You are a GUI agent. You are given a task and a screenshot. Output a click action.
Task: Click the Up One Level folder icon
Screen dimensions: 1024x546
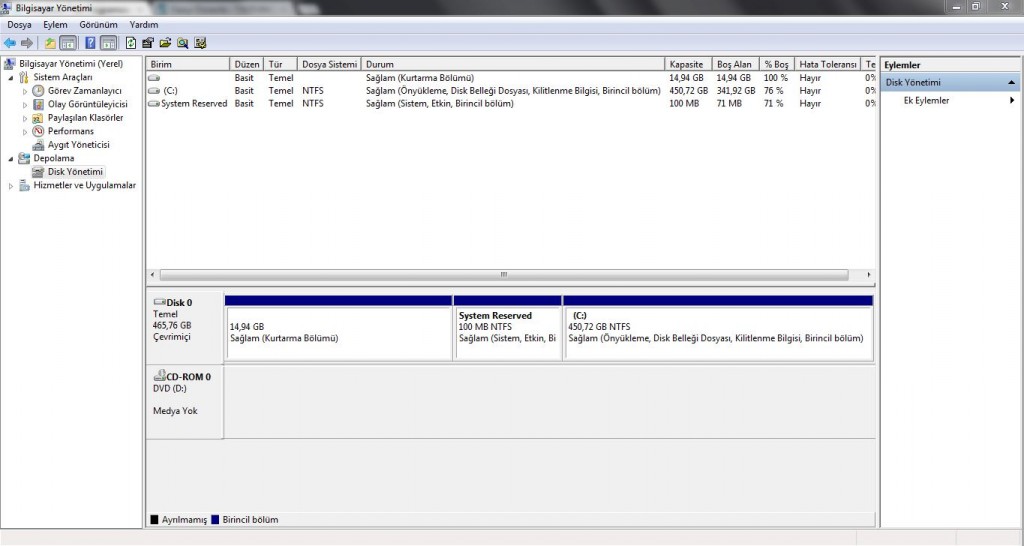click(50, 43)
